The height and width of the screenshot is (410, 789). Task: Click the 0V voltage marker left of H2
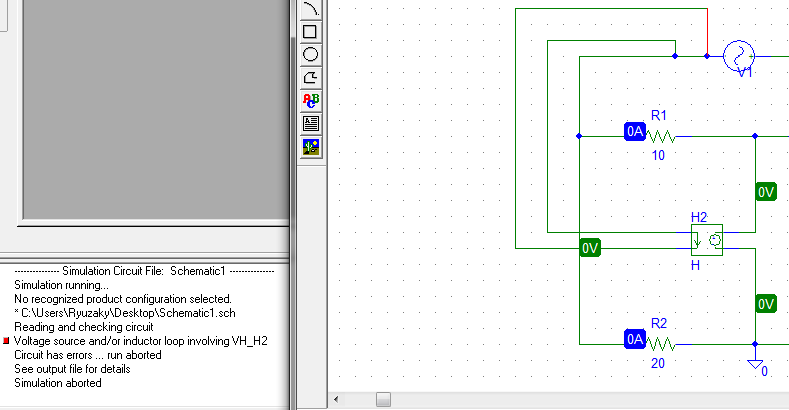click(x=591, y=248)
